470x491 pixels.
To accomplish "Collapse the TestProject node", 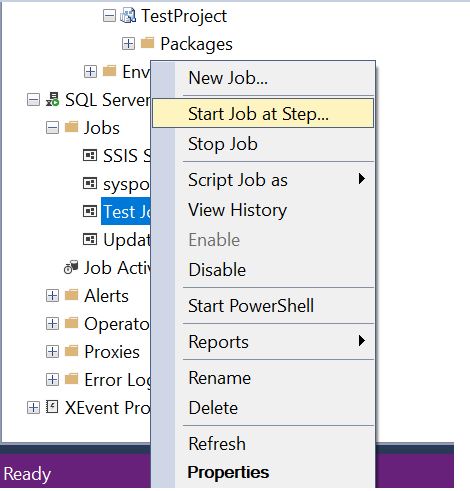I will click(109, 16).
